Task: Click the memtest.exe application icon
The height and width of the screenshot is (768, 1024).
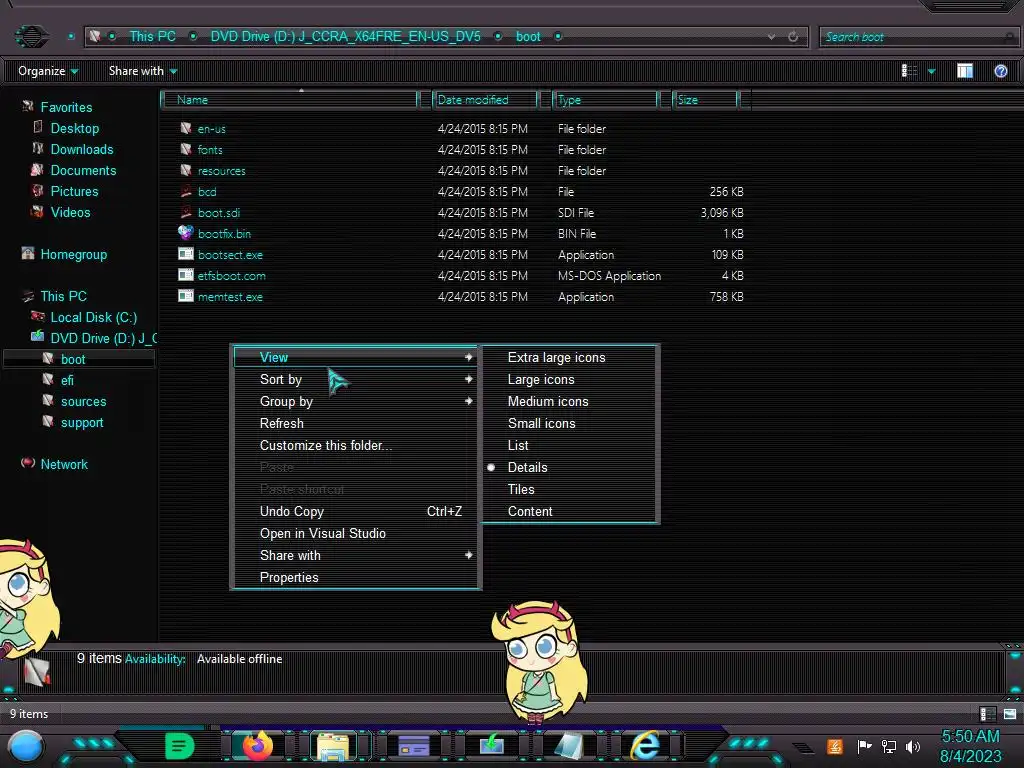Action: [x=186, y=296]
